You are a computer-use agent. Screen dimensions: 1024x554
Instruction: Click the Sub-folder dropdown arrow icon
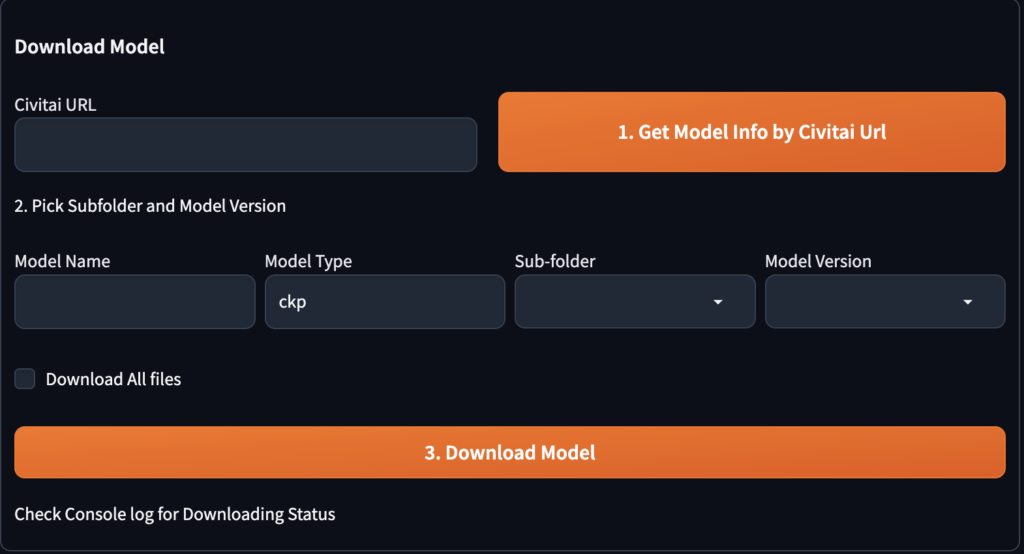click(718, 302)
